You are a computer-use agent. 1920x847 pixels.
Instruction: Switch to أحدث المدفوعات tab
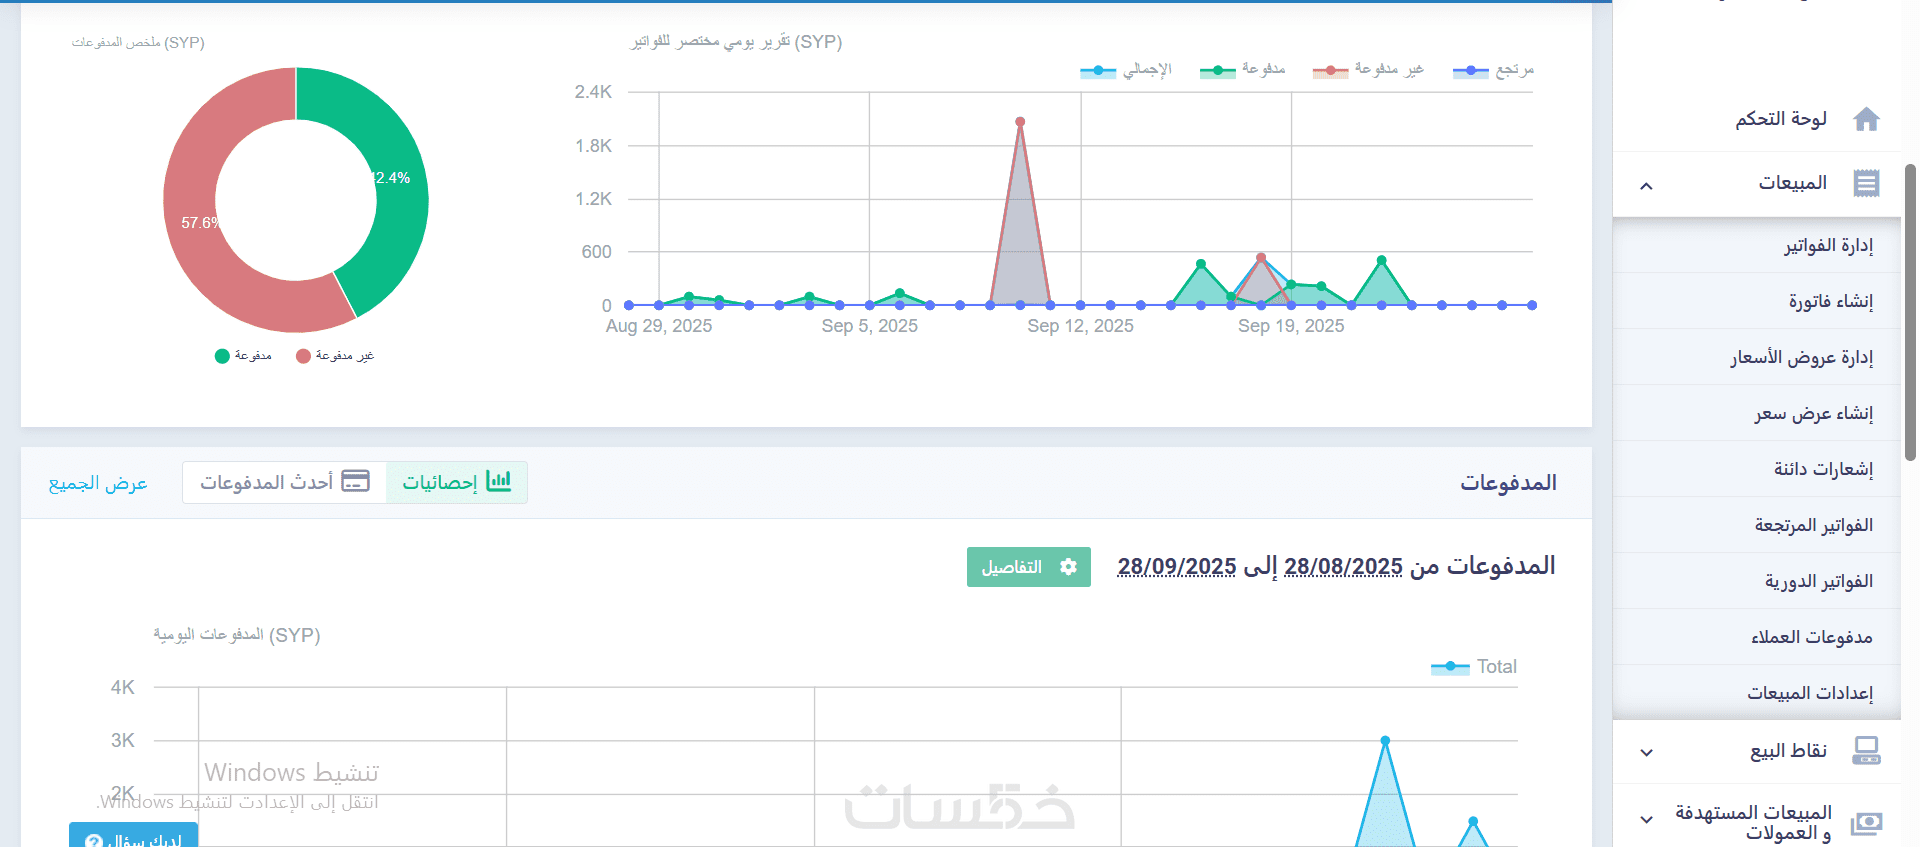pyautogui.click(x=285, y=482)
